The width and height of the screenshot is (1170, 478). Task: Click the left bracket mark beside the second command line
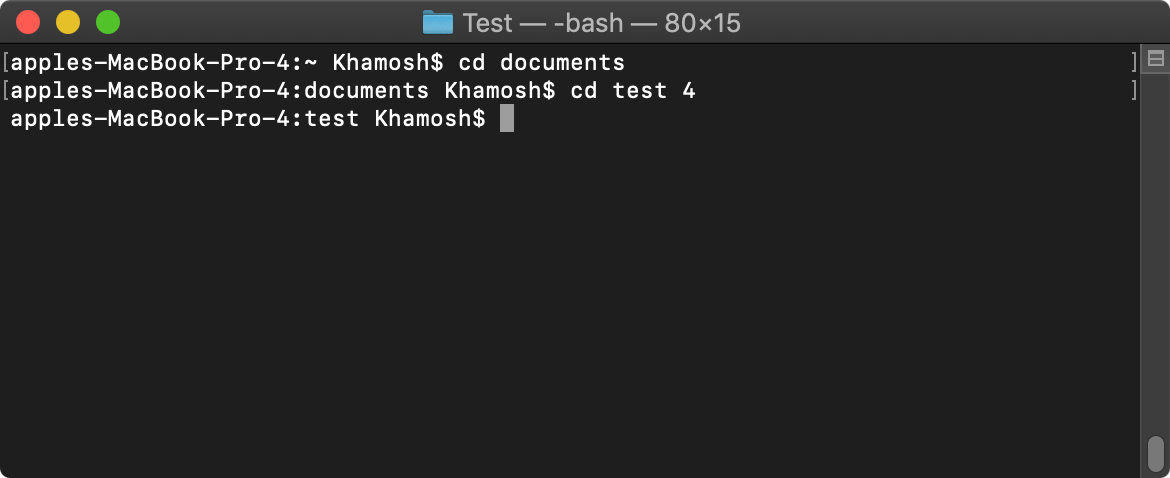pyautogui.click(x=5, y=91)
